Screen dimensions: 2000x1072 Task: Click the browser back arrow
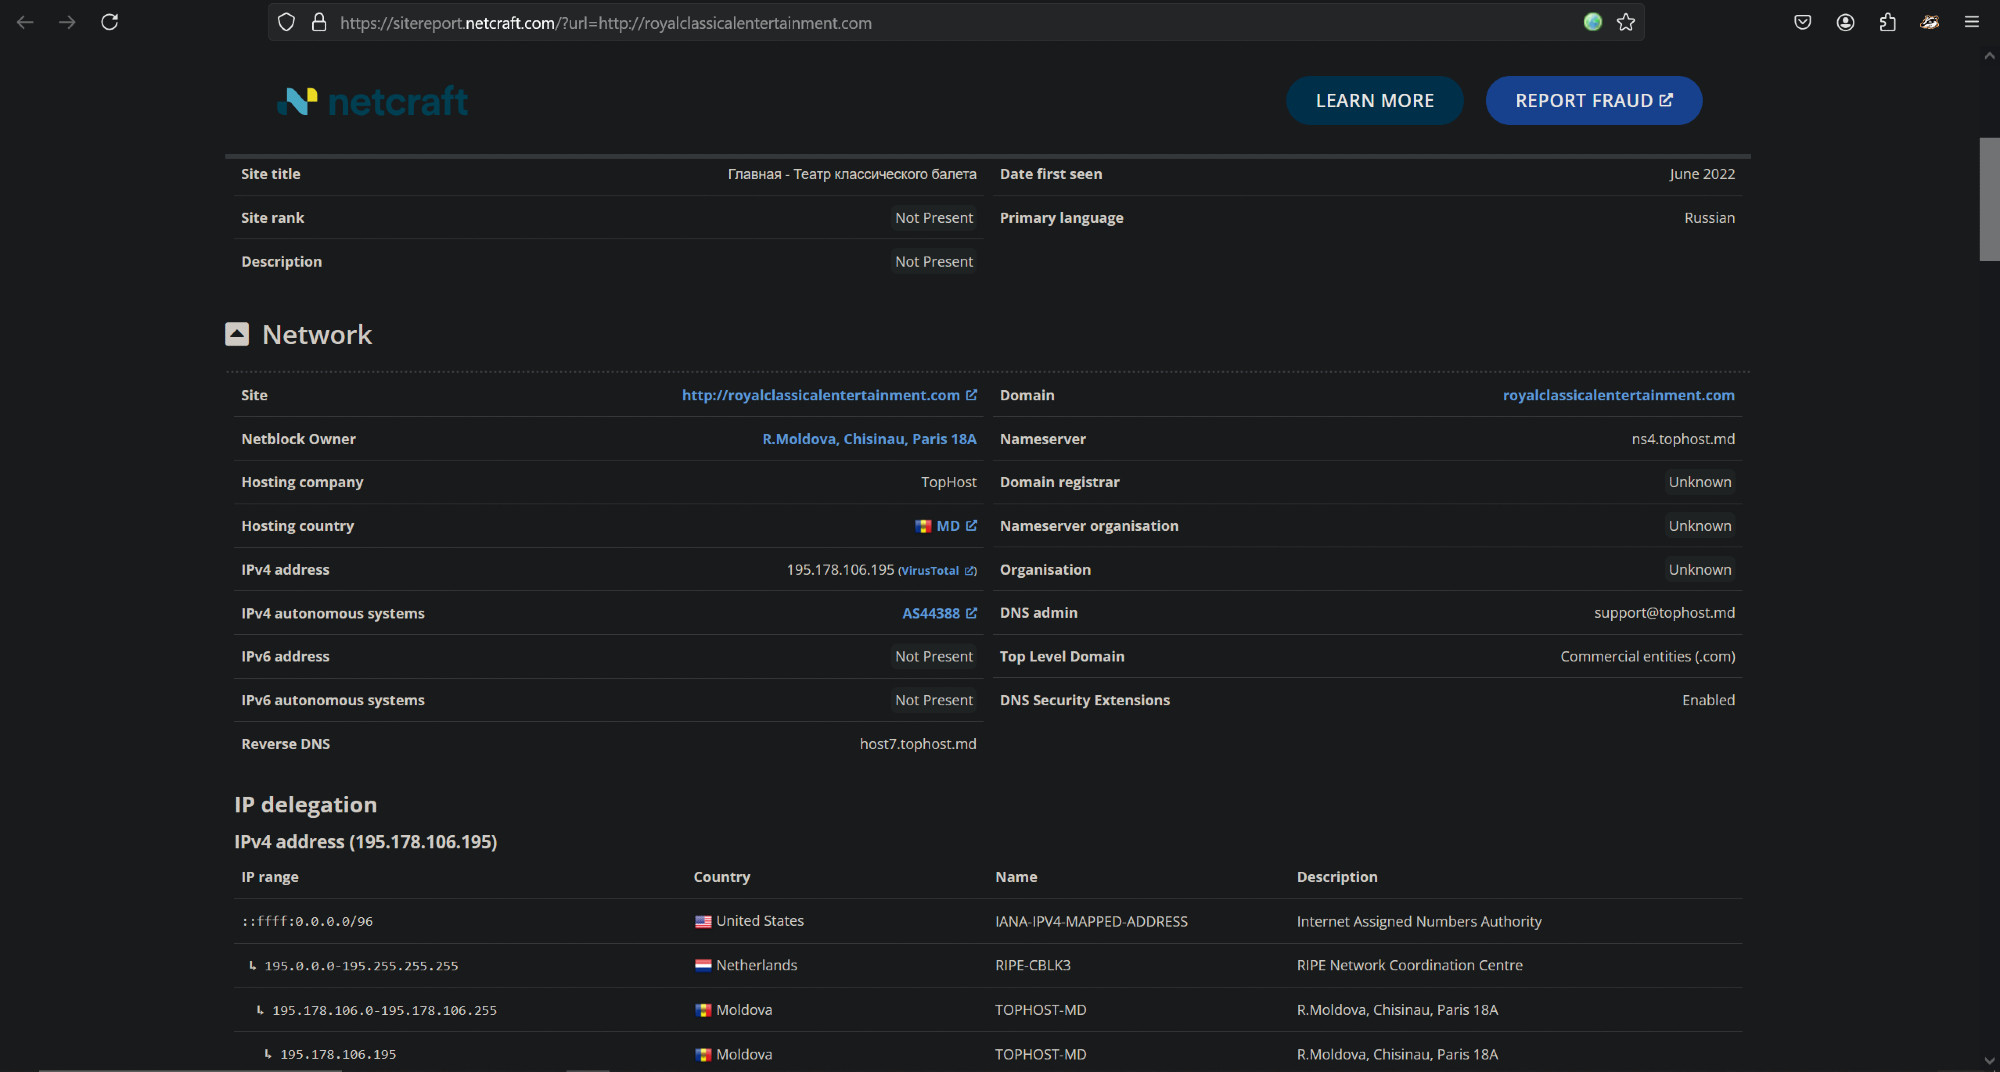(x=25, y=22)
